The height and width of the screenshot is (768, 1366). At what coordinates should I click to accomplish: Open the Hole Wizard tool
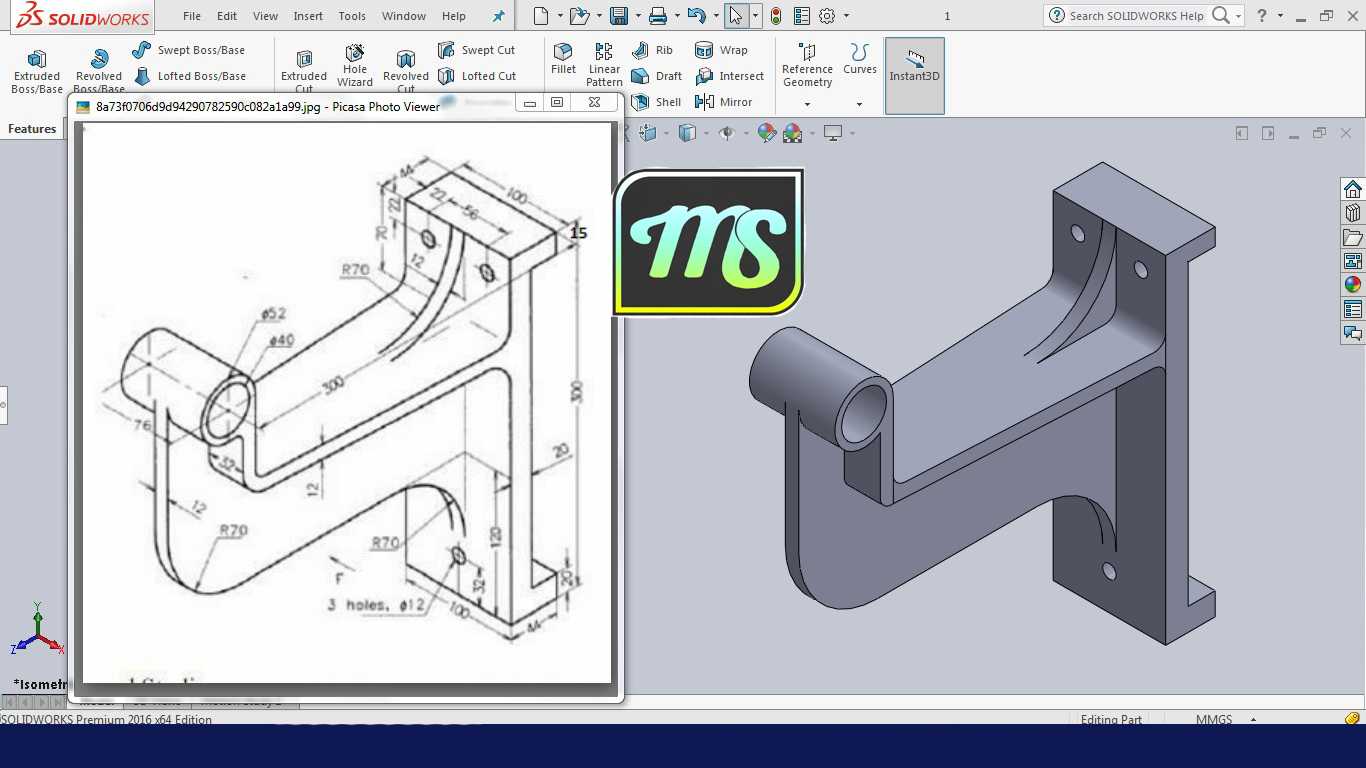pyautogui.click(x=355, y=66)
